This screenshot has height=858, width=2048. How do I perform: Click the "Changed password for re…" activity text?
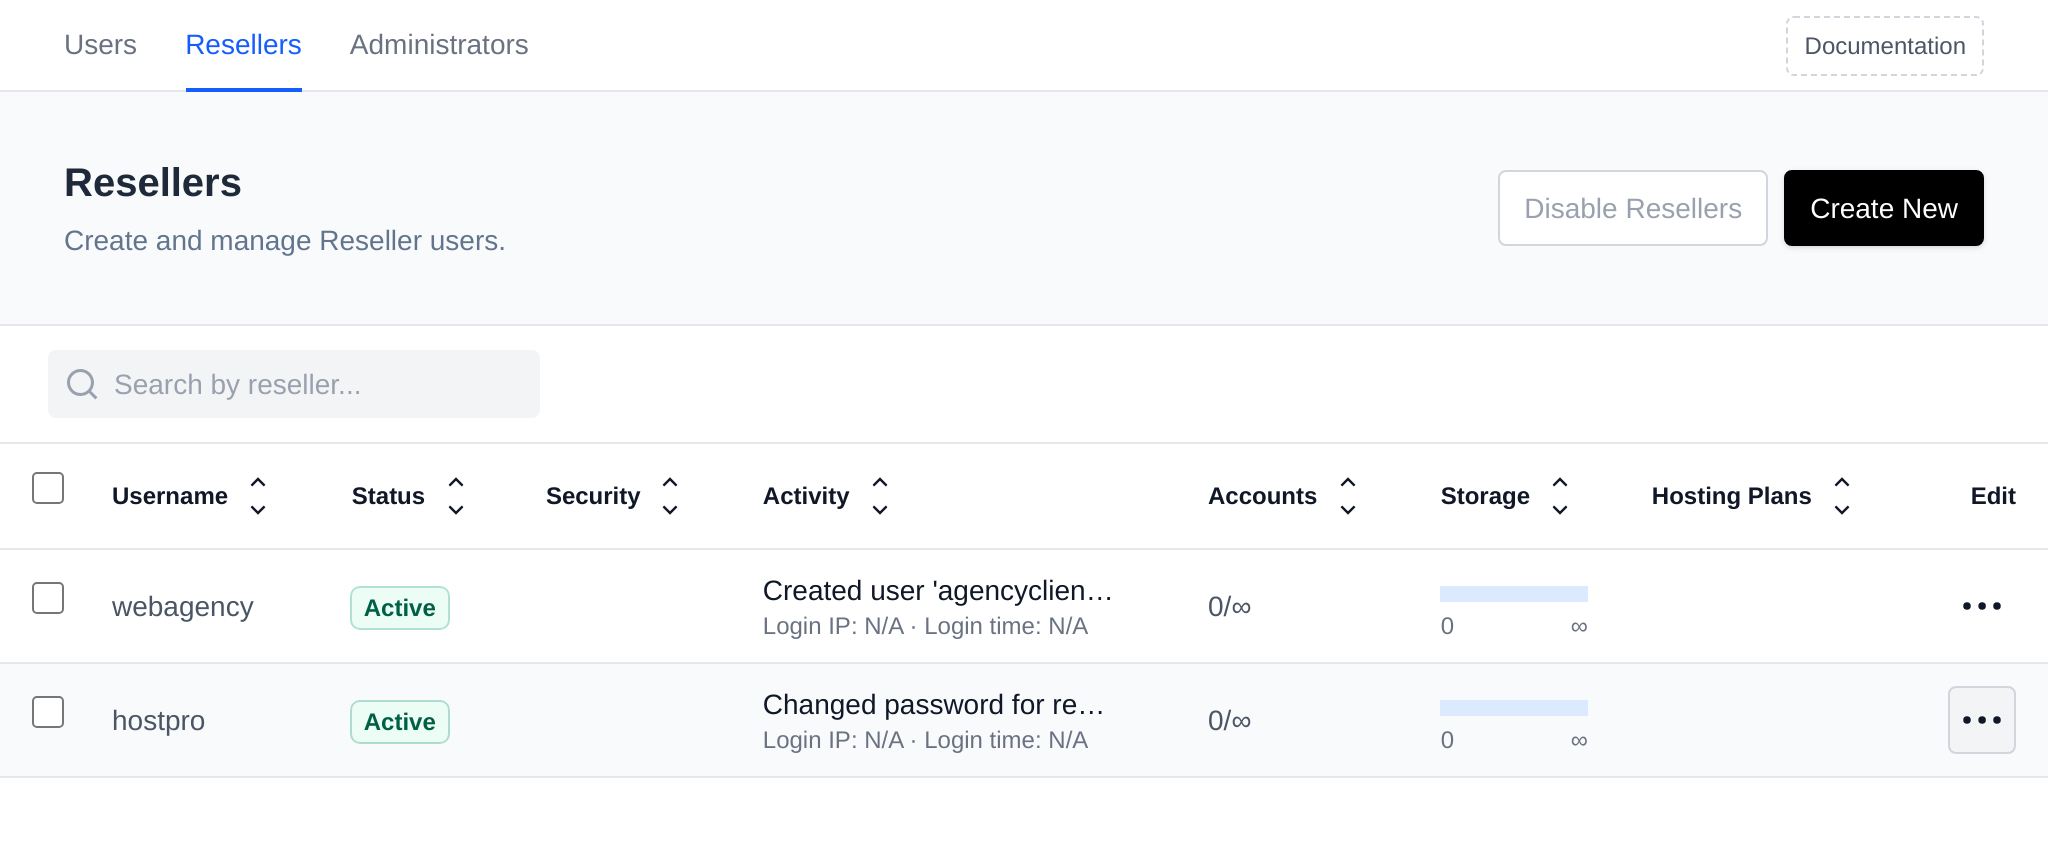[934, 705]
